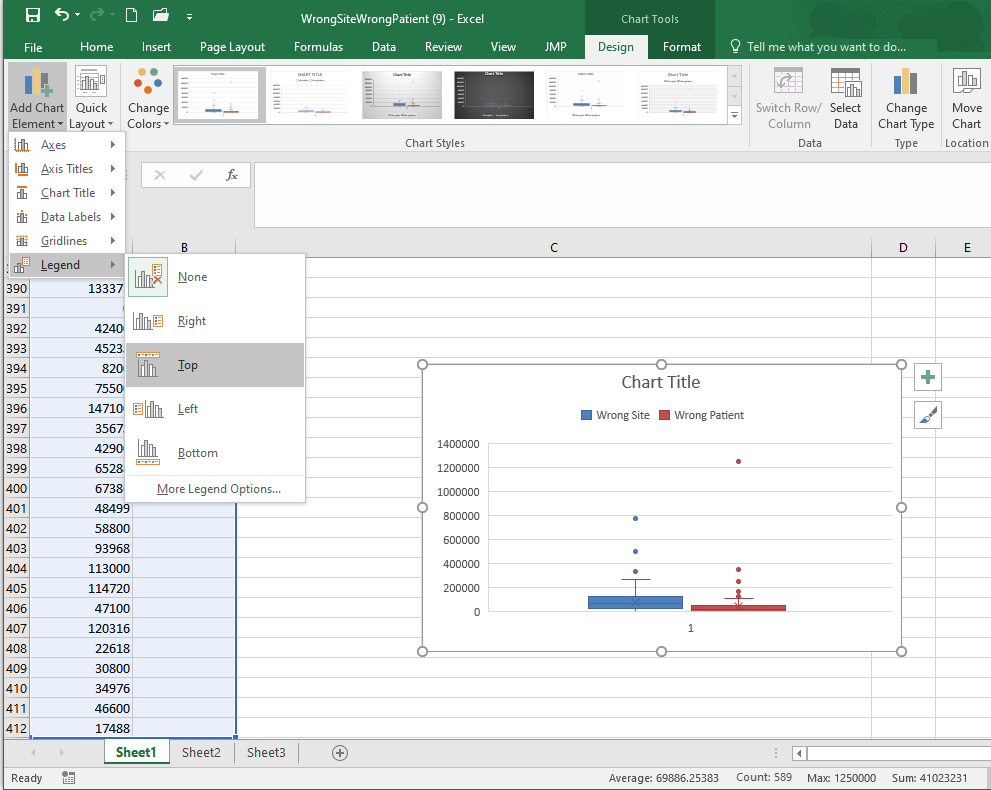Expand the Data Labels submenu
The image size is (991, 790).
(x=70, y=217)
